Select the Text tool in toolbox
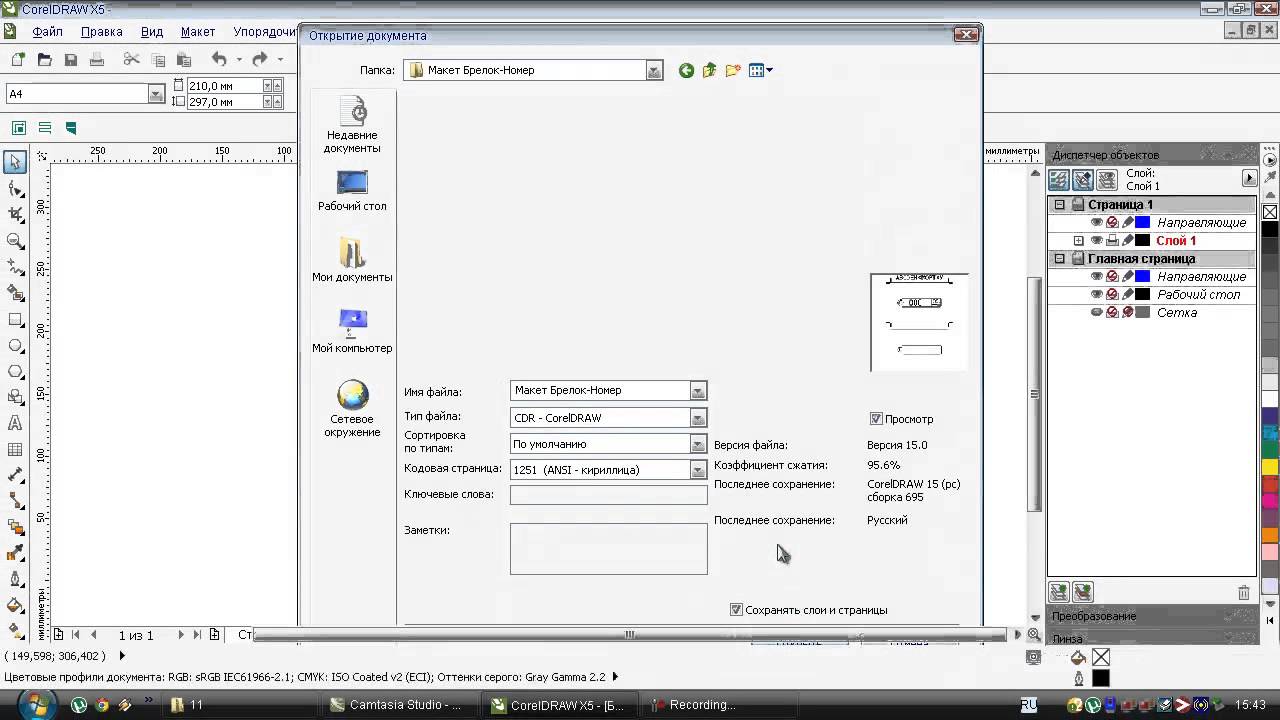Screen dimensions: 1280x720 pyautogui.click(x=15, y=423)
